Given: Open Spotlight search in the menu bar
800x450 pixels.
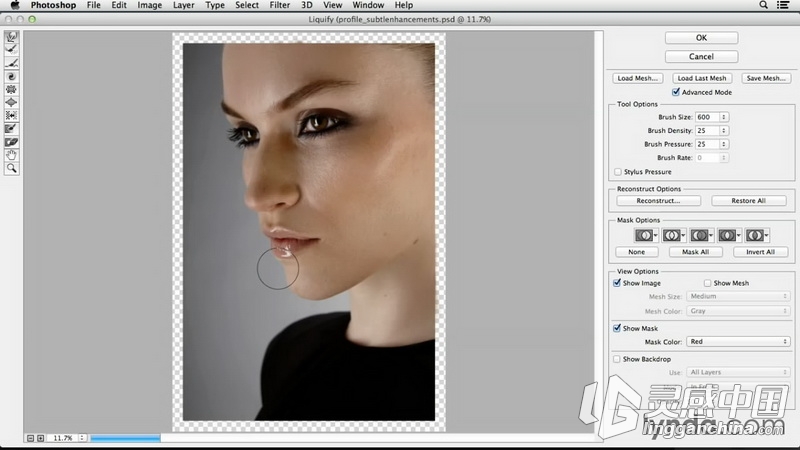Looking at the screenshot, I should click(763, 5).
